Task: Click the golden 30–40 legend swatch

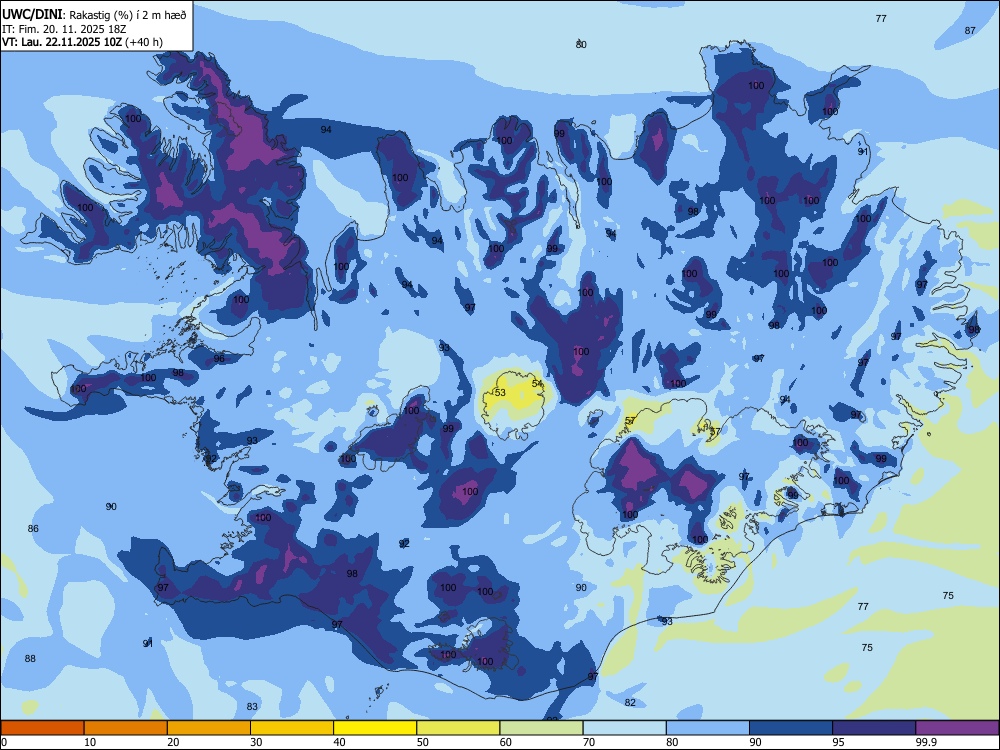Action: point(292,728)
